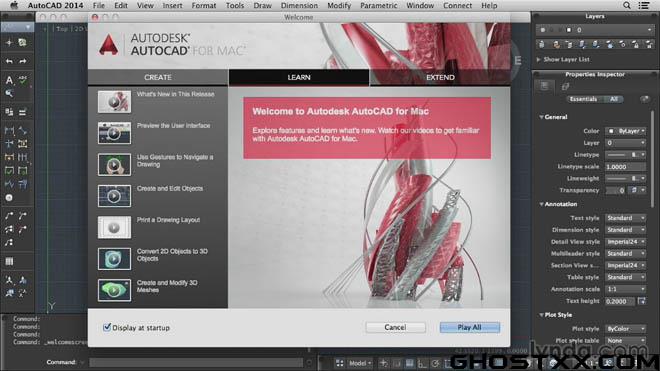Viewport: 660px width, 371px height.
Task: Open the Find text magnifier tool
Action: click(9, 93)
